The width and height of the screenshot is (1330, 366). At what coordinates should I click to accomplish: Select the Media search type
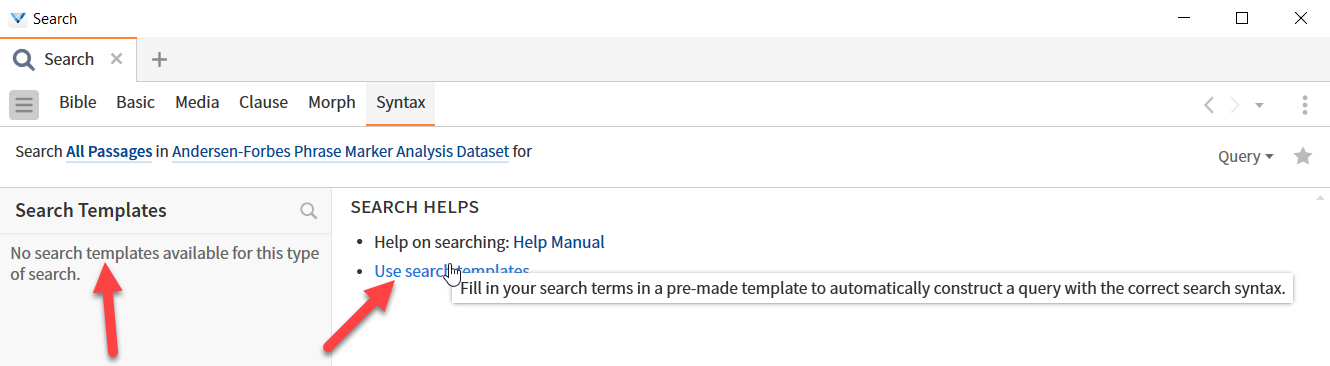(197, 102)
